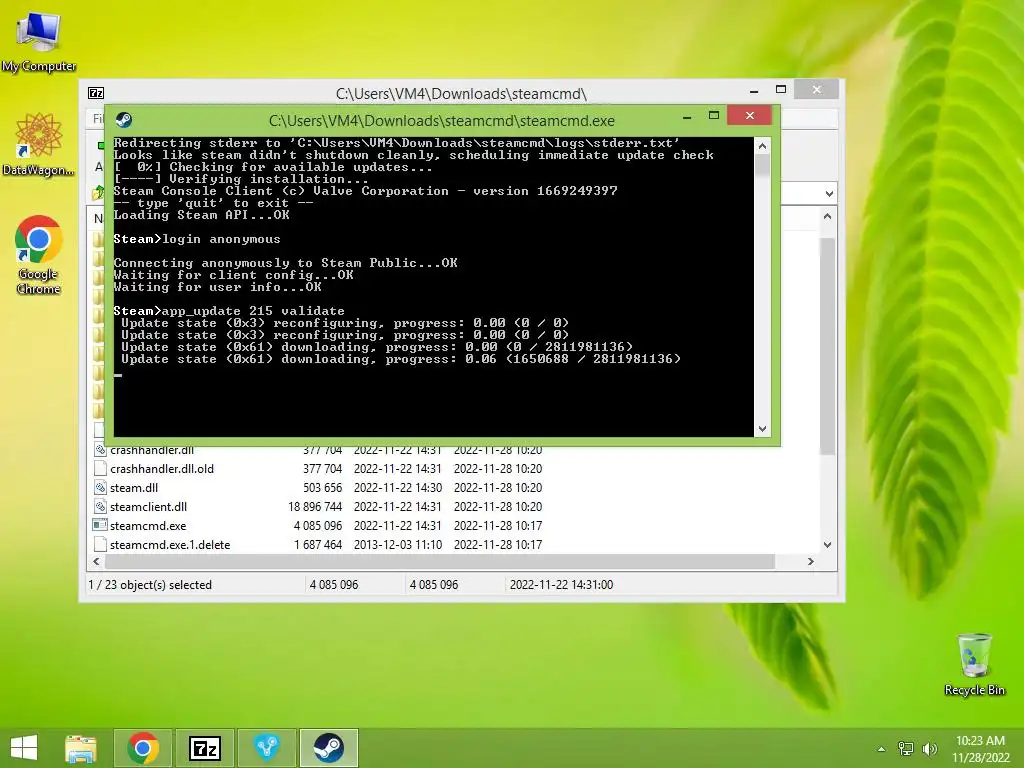This screenshot has width=1024, height=768.
Task: Select crashhandler.dll.old in the file list
Action: 162,469
